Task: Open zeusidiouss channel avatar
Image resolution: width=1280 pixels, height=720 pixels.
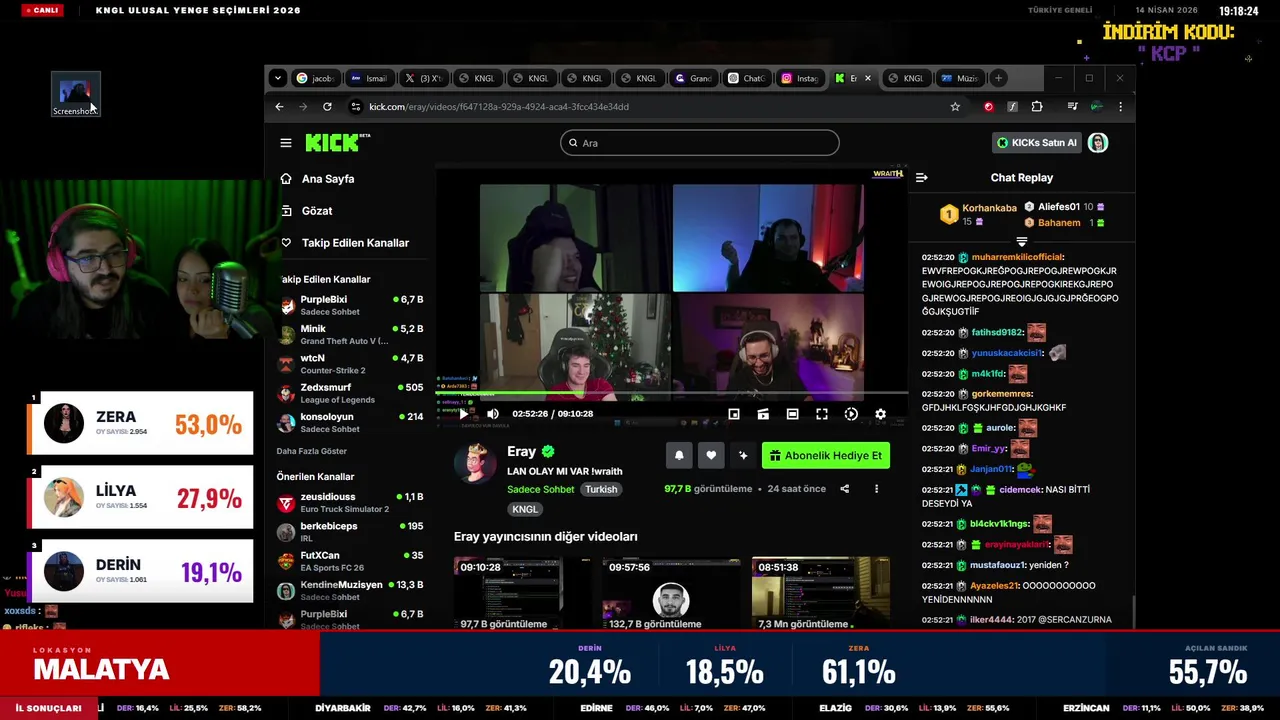Action: pyautogui.click(x=286, y=503)
